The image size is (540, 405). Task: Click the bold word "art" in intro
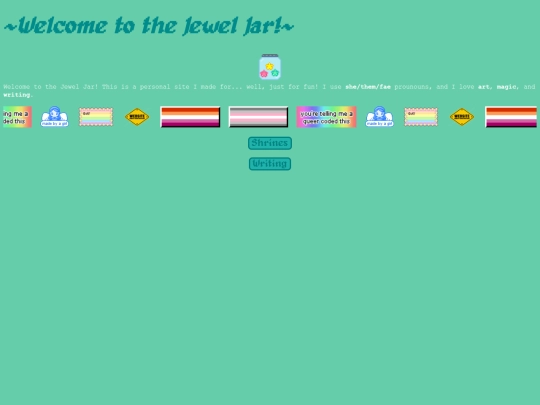coord(483,87)
